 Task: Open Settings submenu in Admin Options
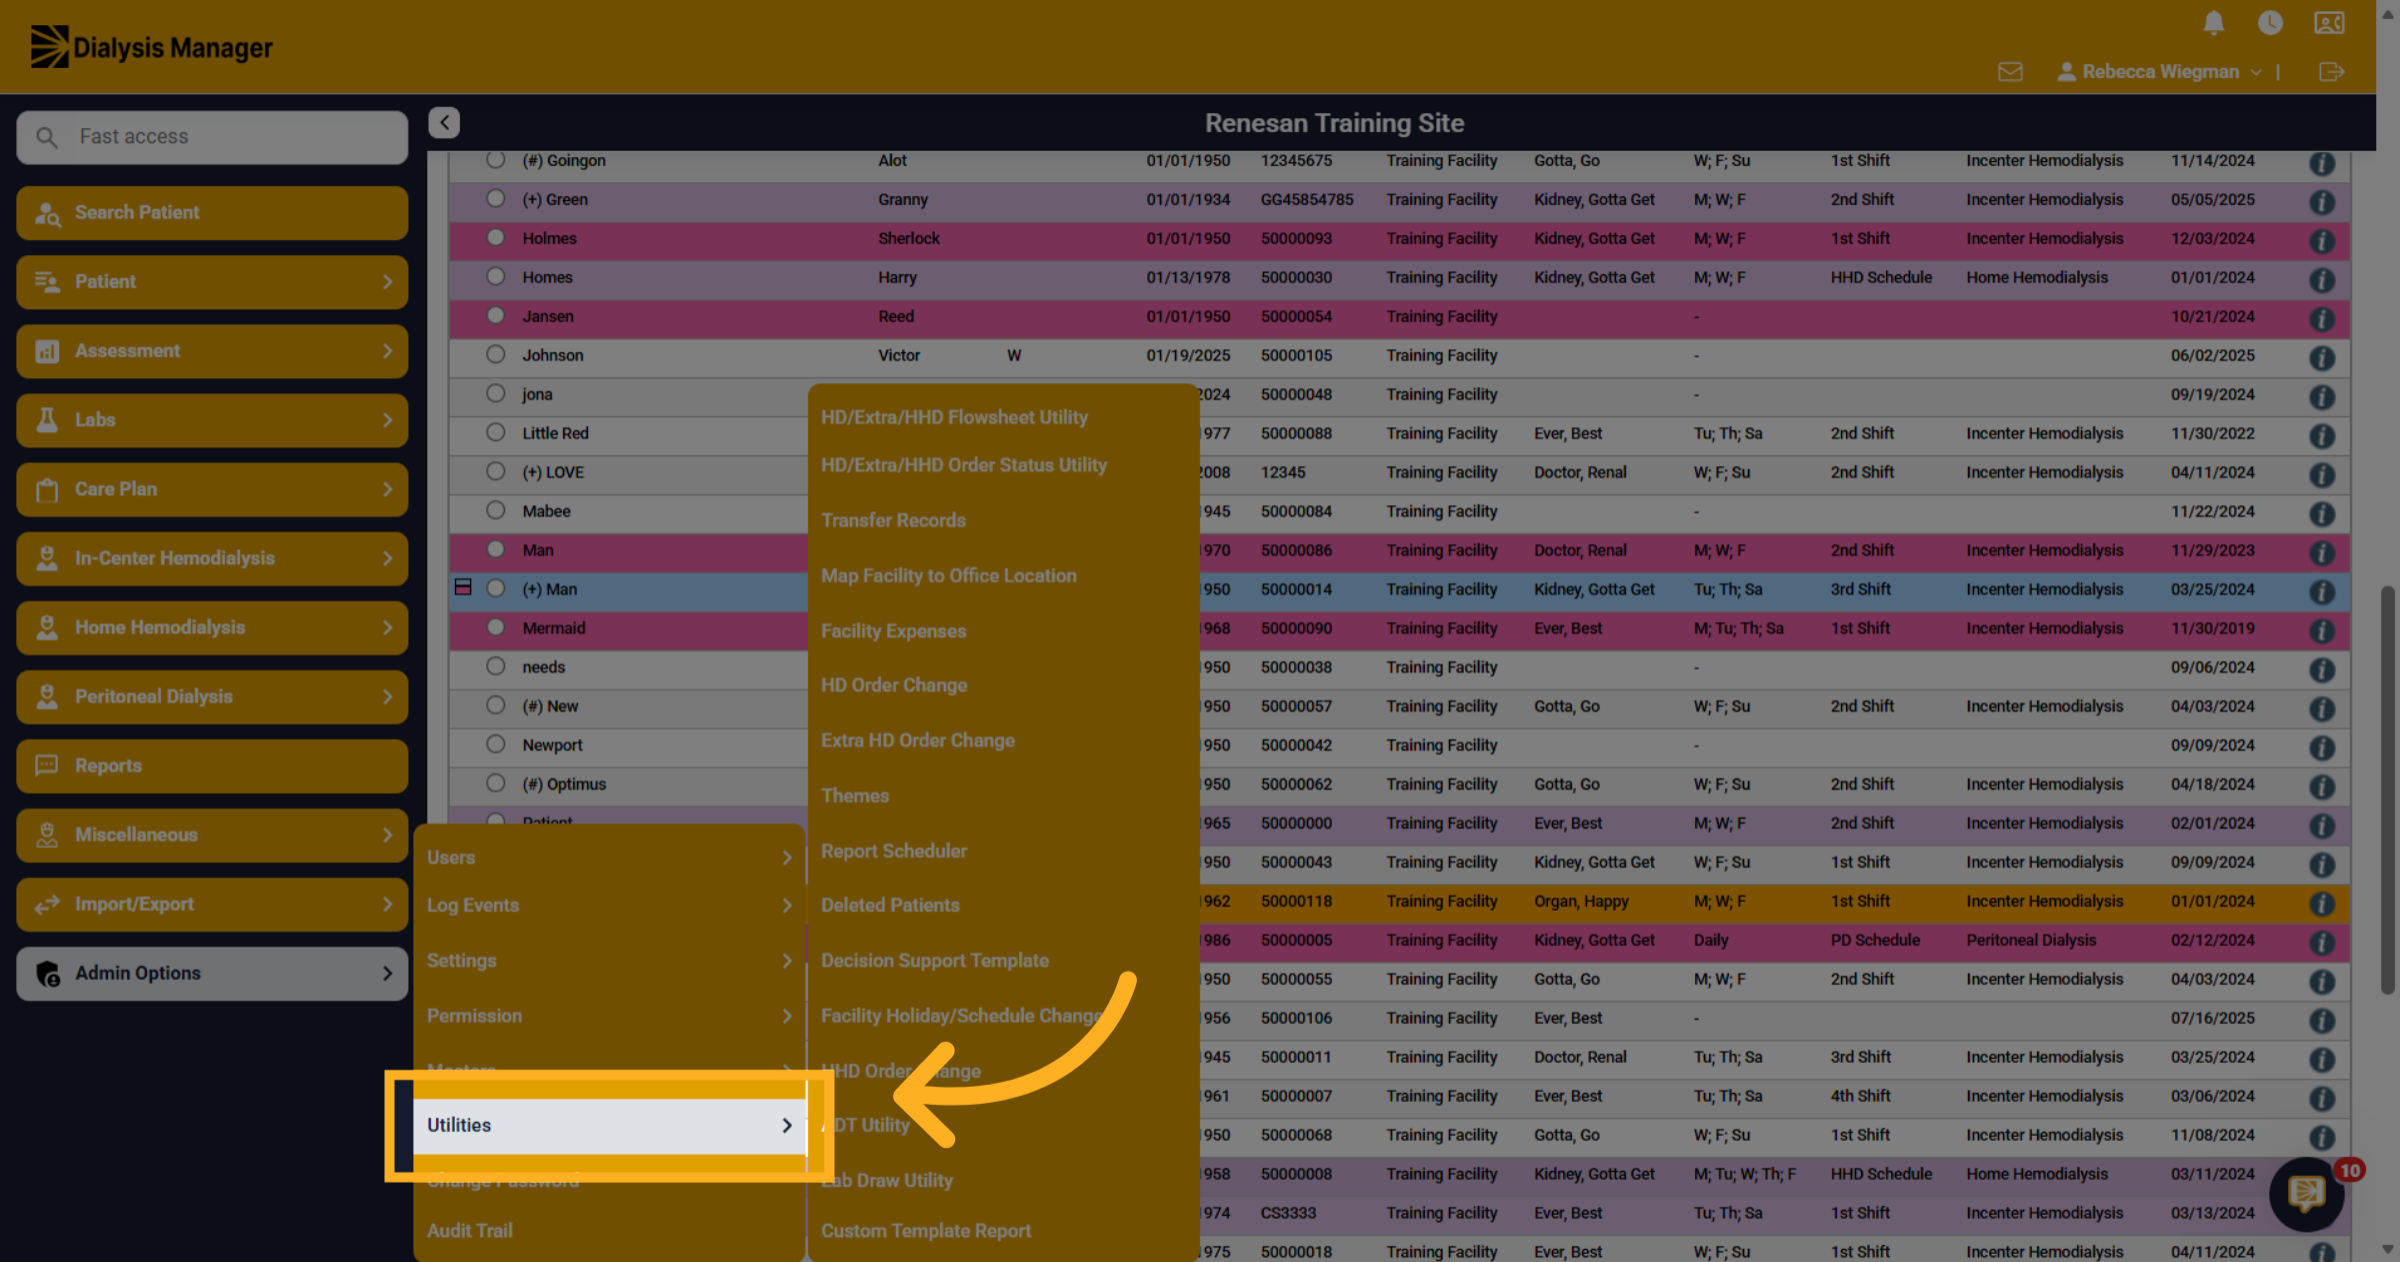tap(610, 960)
